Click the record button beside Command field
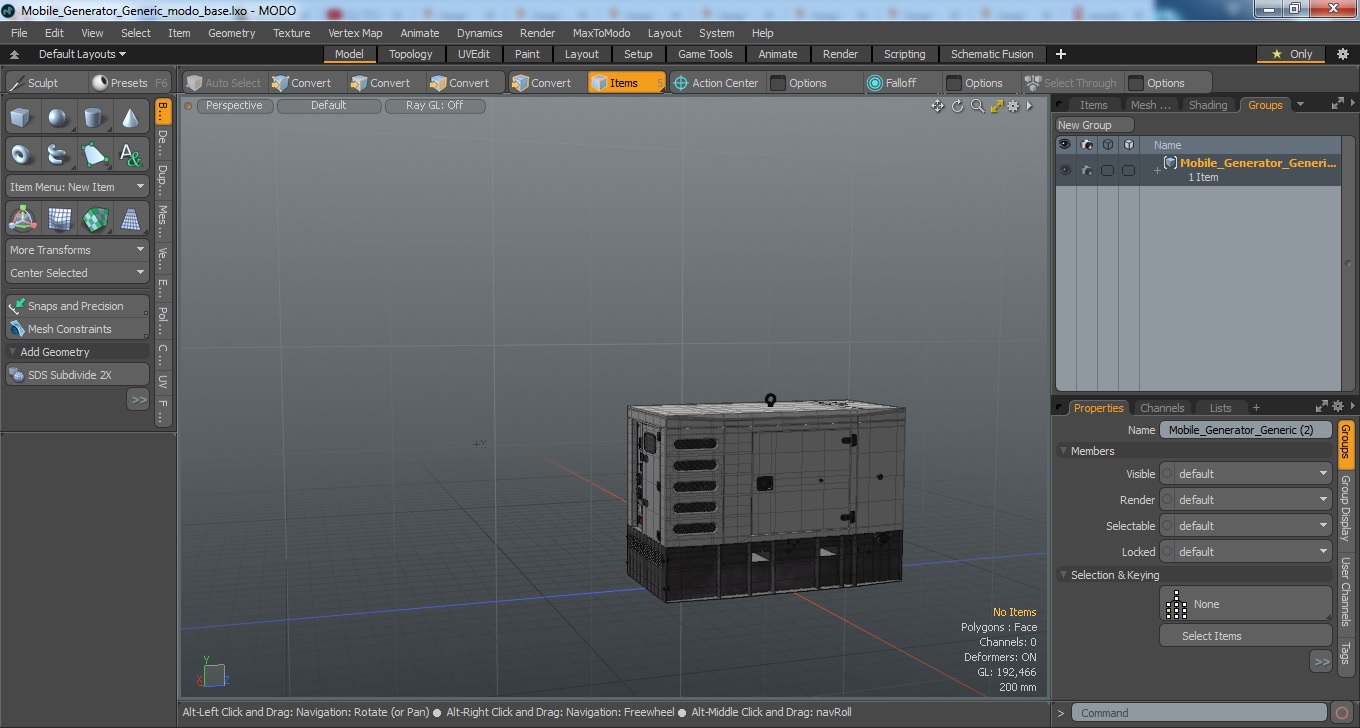 1342,713
